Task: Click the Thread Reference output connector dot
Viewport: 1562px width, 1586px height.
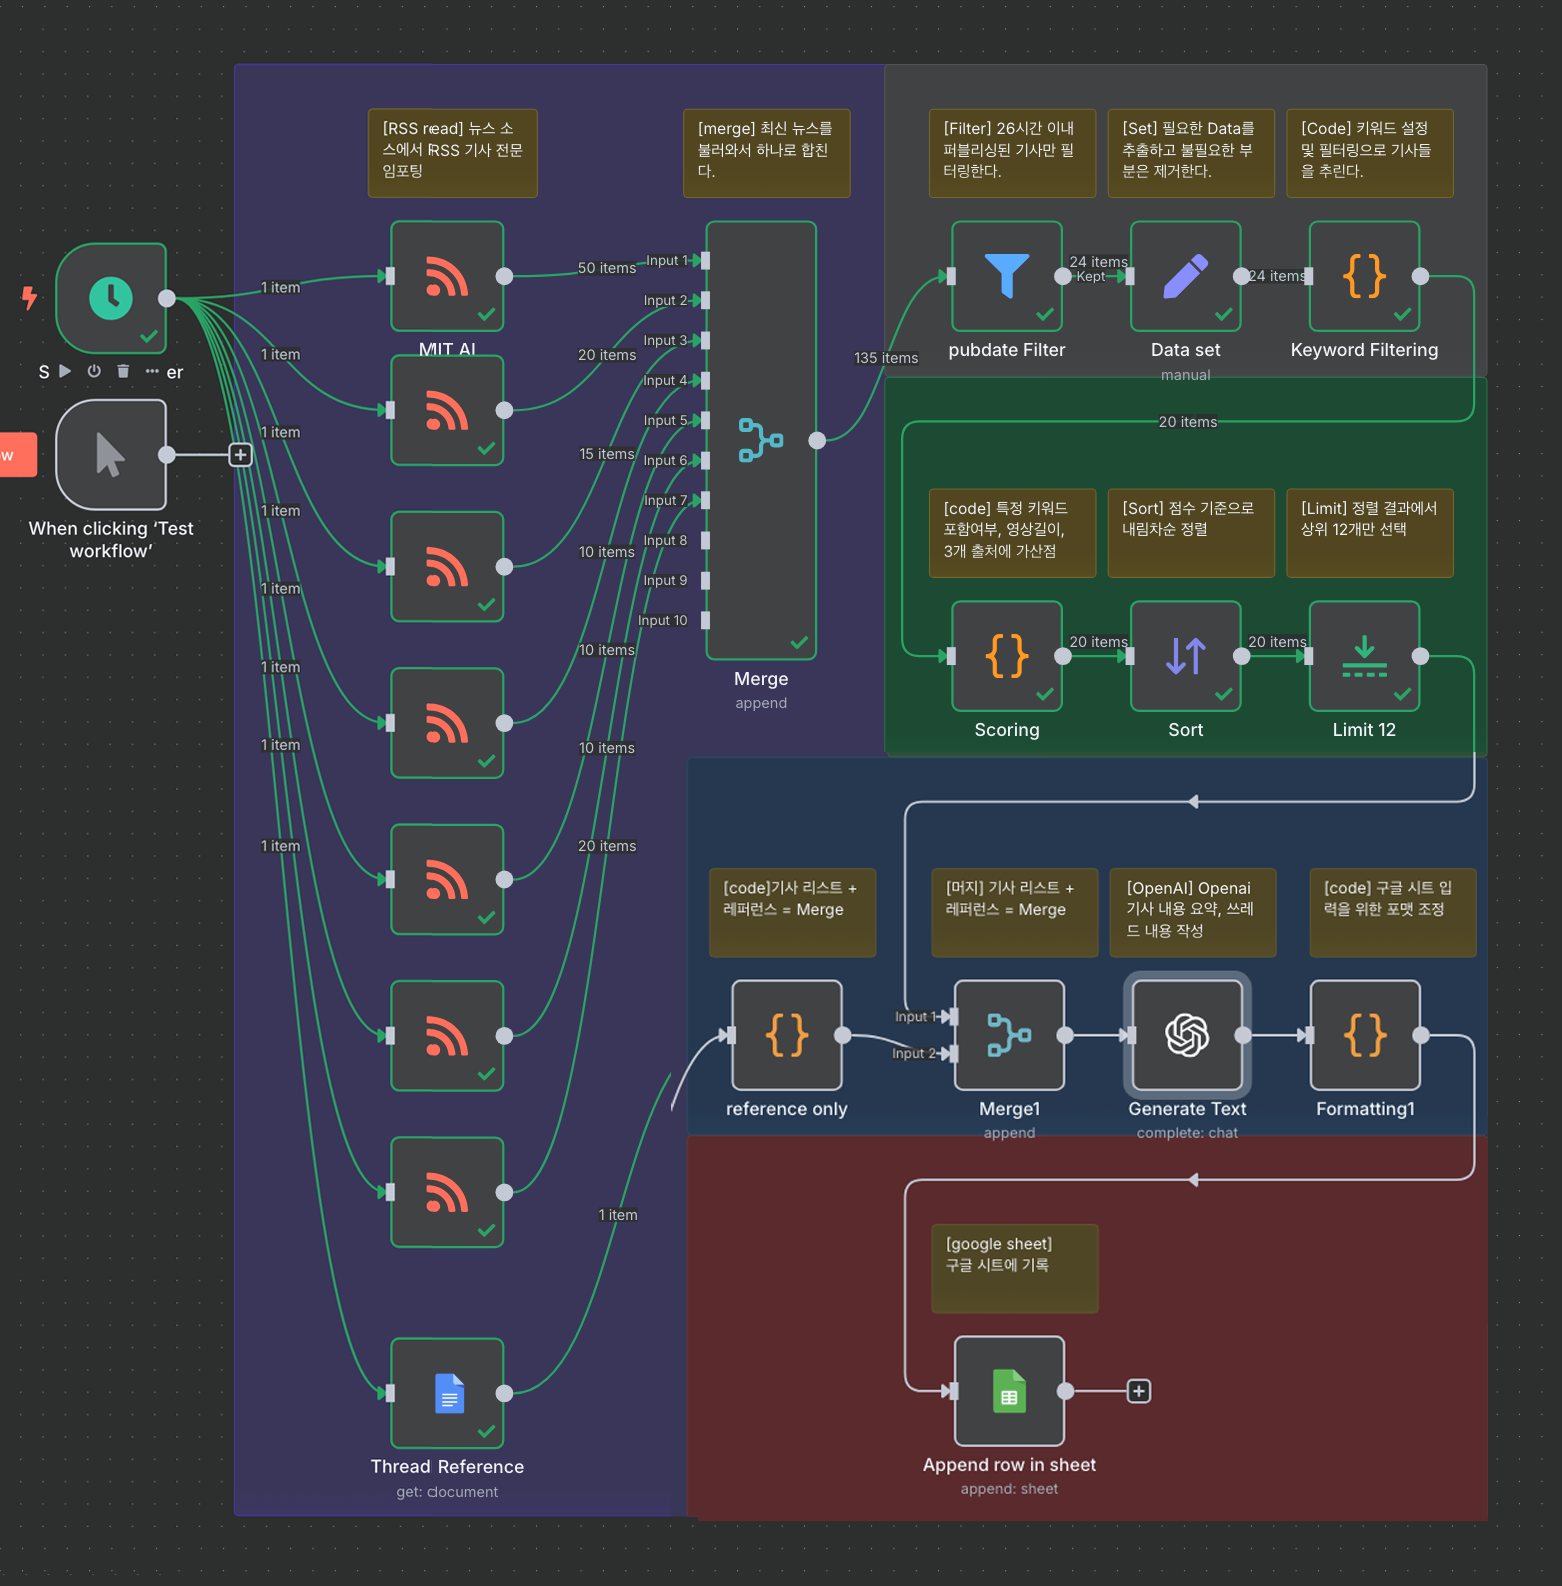Action: coord(504,1393)
